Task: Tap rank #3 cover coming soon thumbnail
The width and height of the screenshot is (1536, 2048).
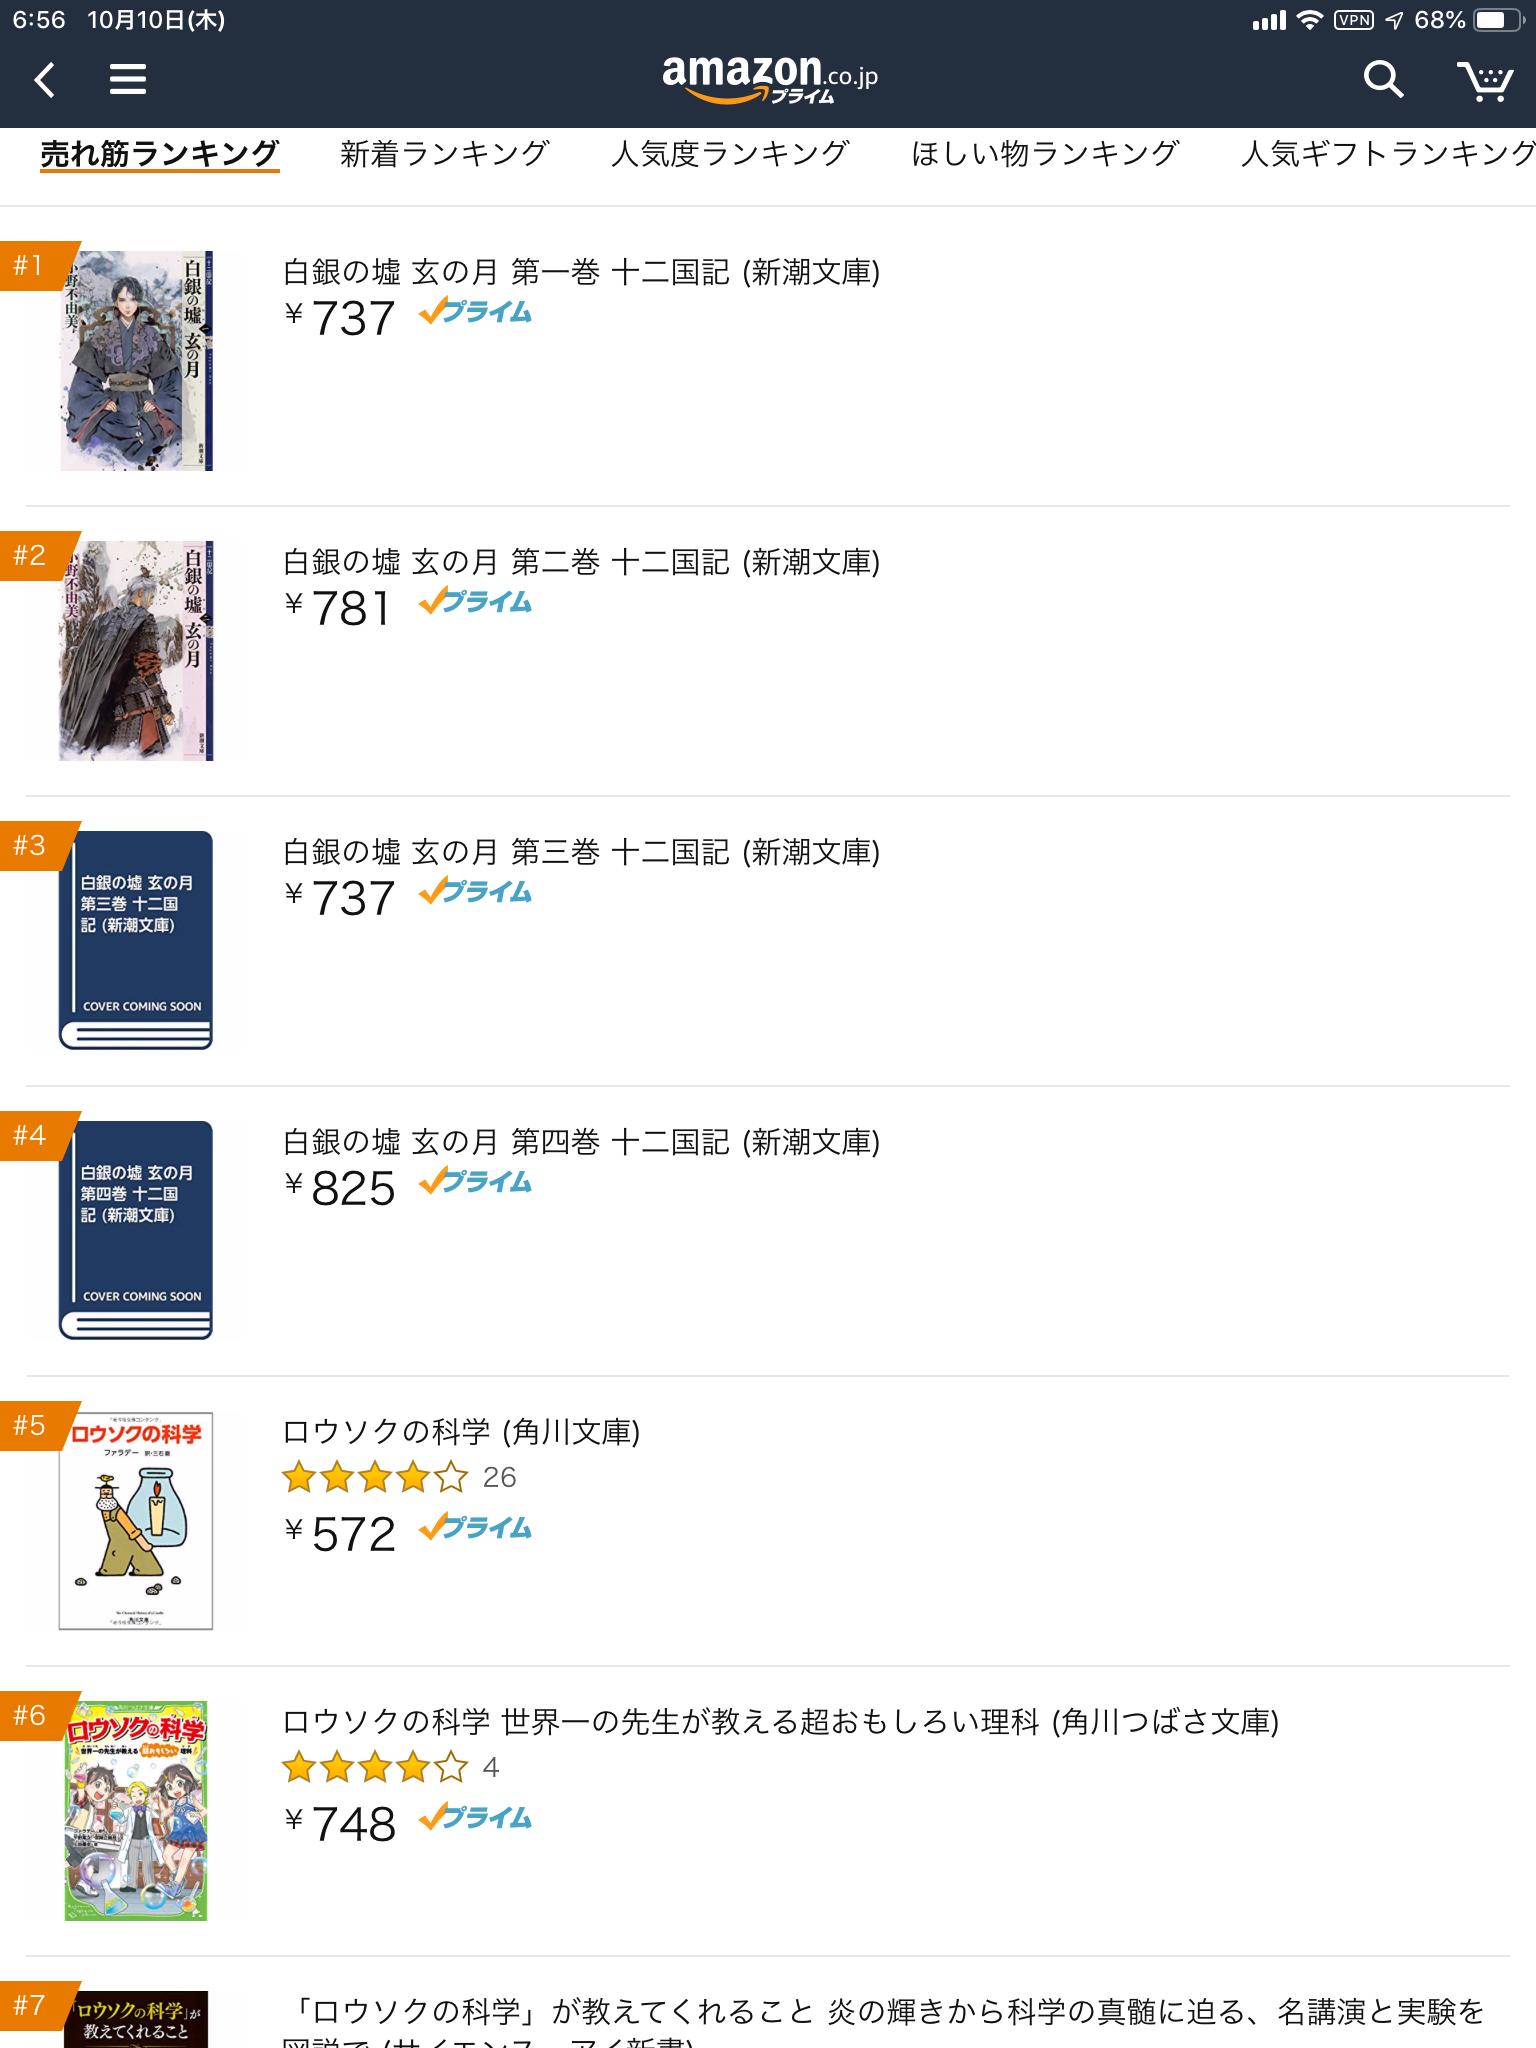Action: 136,940
